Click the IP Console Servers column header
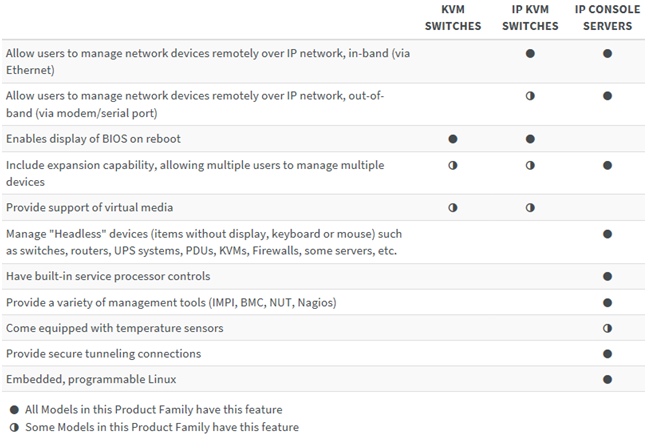Viewport: 647px width, 441px height. click(x=607, y=18)
